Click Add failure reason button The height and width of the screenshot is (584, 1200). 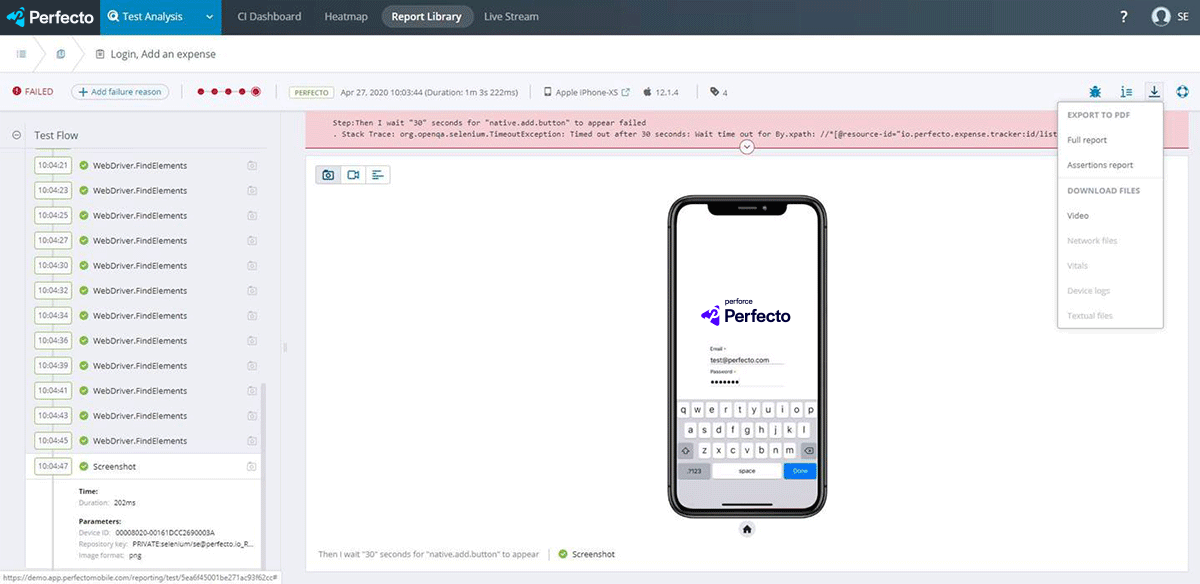[x=120, y=92]
